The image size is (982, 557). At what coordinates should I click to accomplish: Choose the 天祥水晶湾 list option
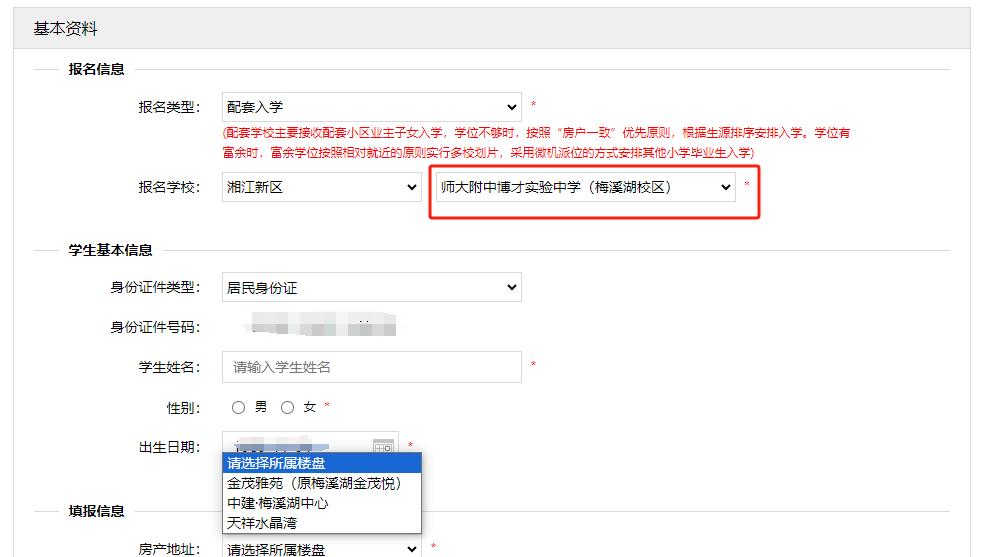pos(262,523)
